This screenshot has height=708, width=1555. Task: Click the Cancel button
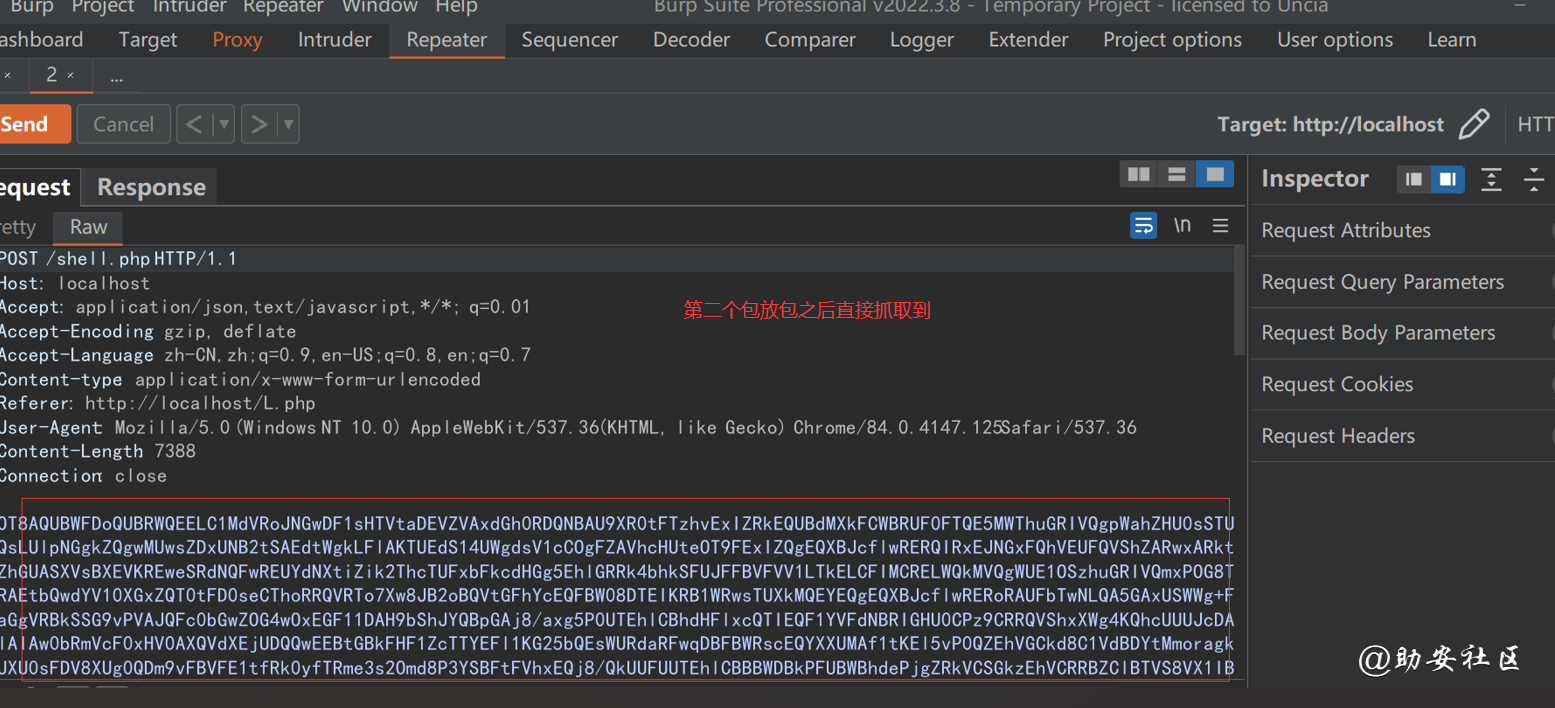tap(124, 124)
